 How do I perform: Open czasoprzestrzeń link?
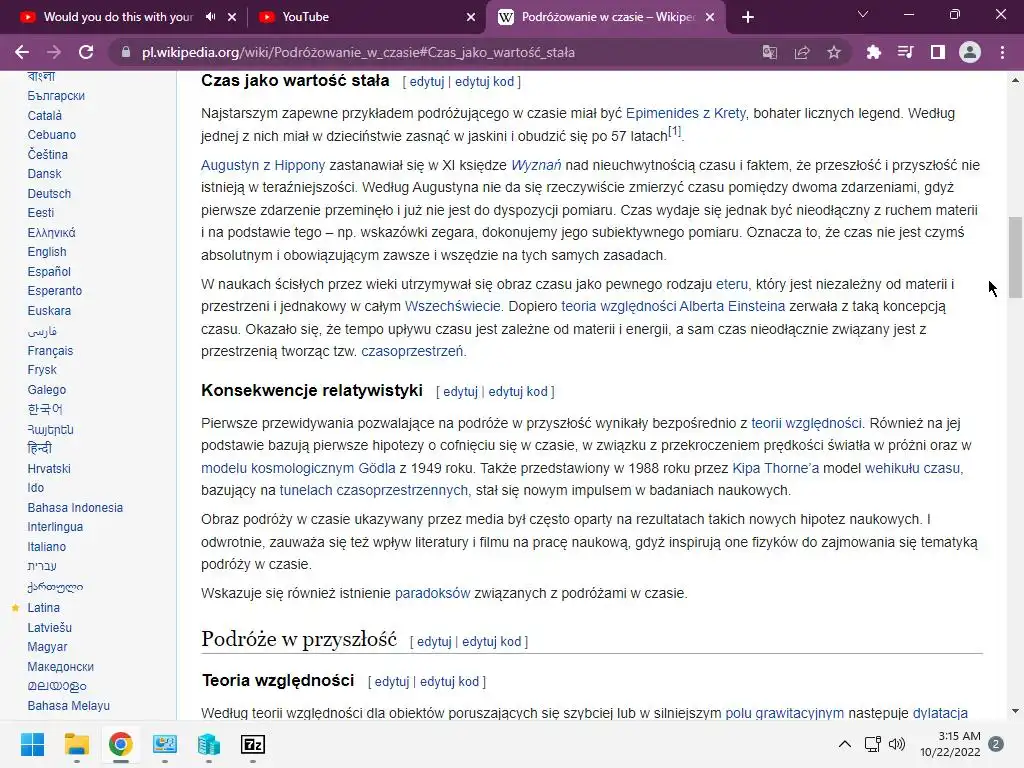click(x=412, y=351)
